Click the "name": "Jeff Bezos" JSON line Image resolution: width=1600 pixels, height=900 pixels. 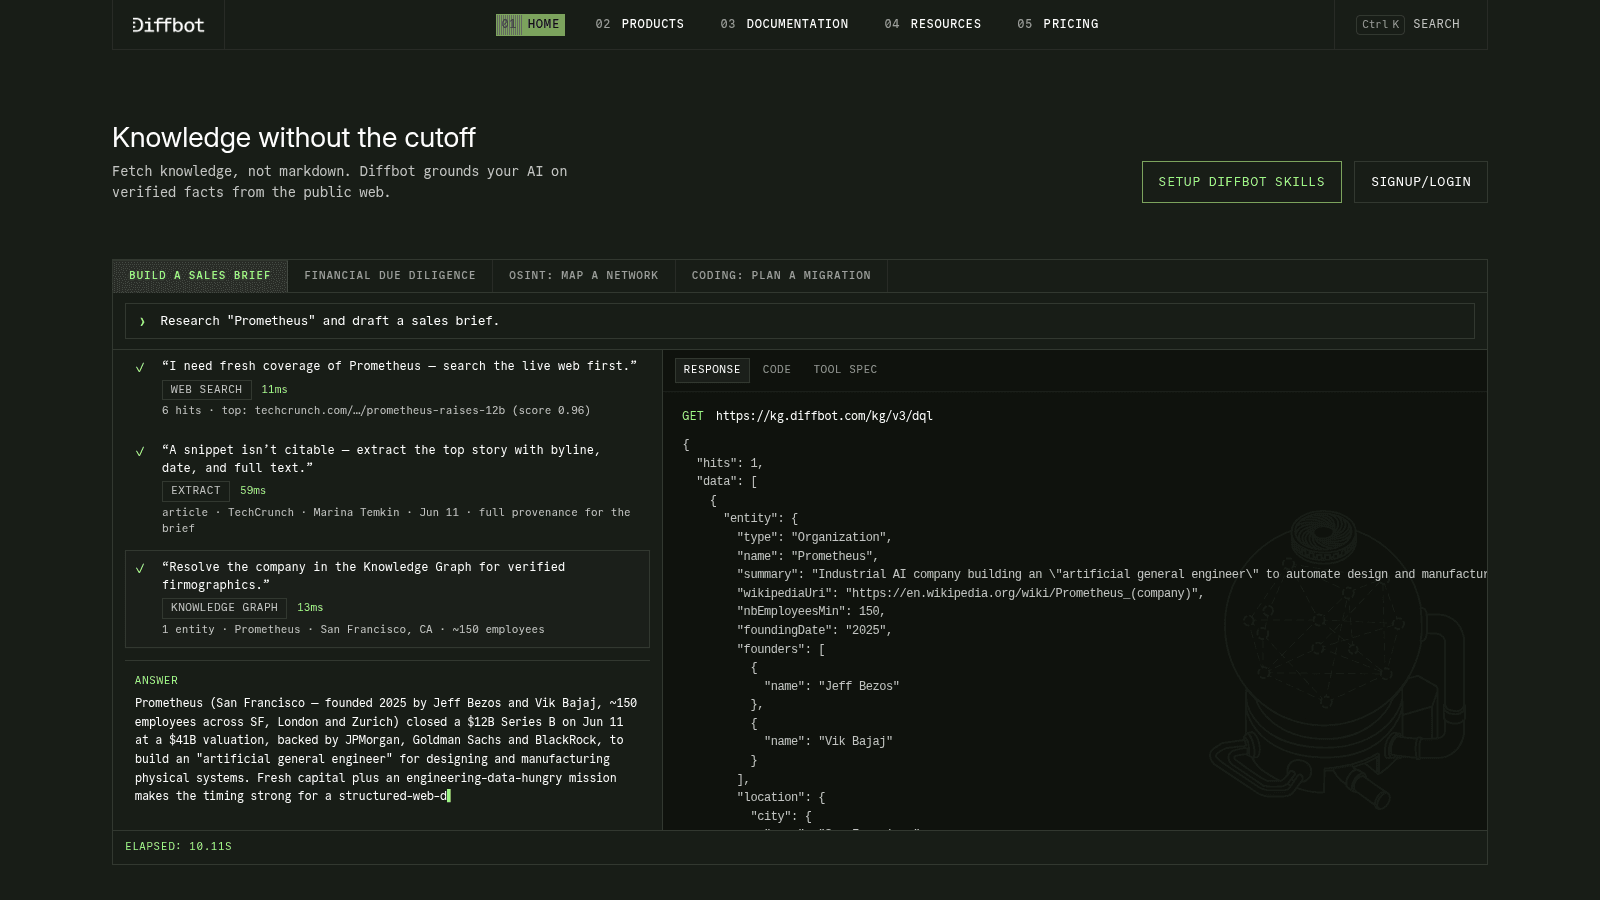pyautogui.click(x=832, y=687)
